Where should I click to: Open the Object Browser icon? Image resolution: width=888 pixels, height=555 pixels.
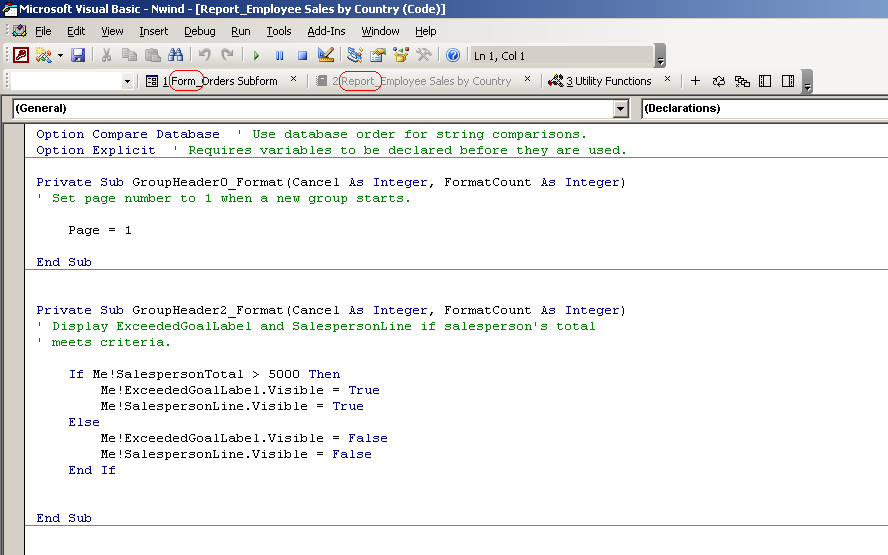coord(401,55)
